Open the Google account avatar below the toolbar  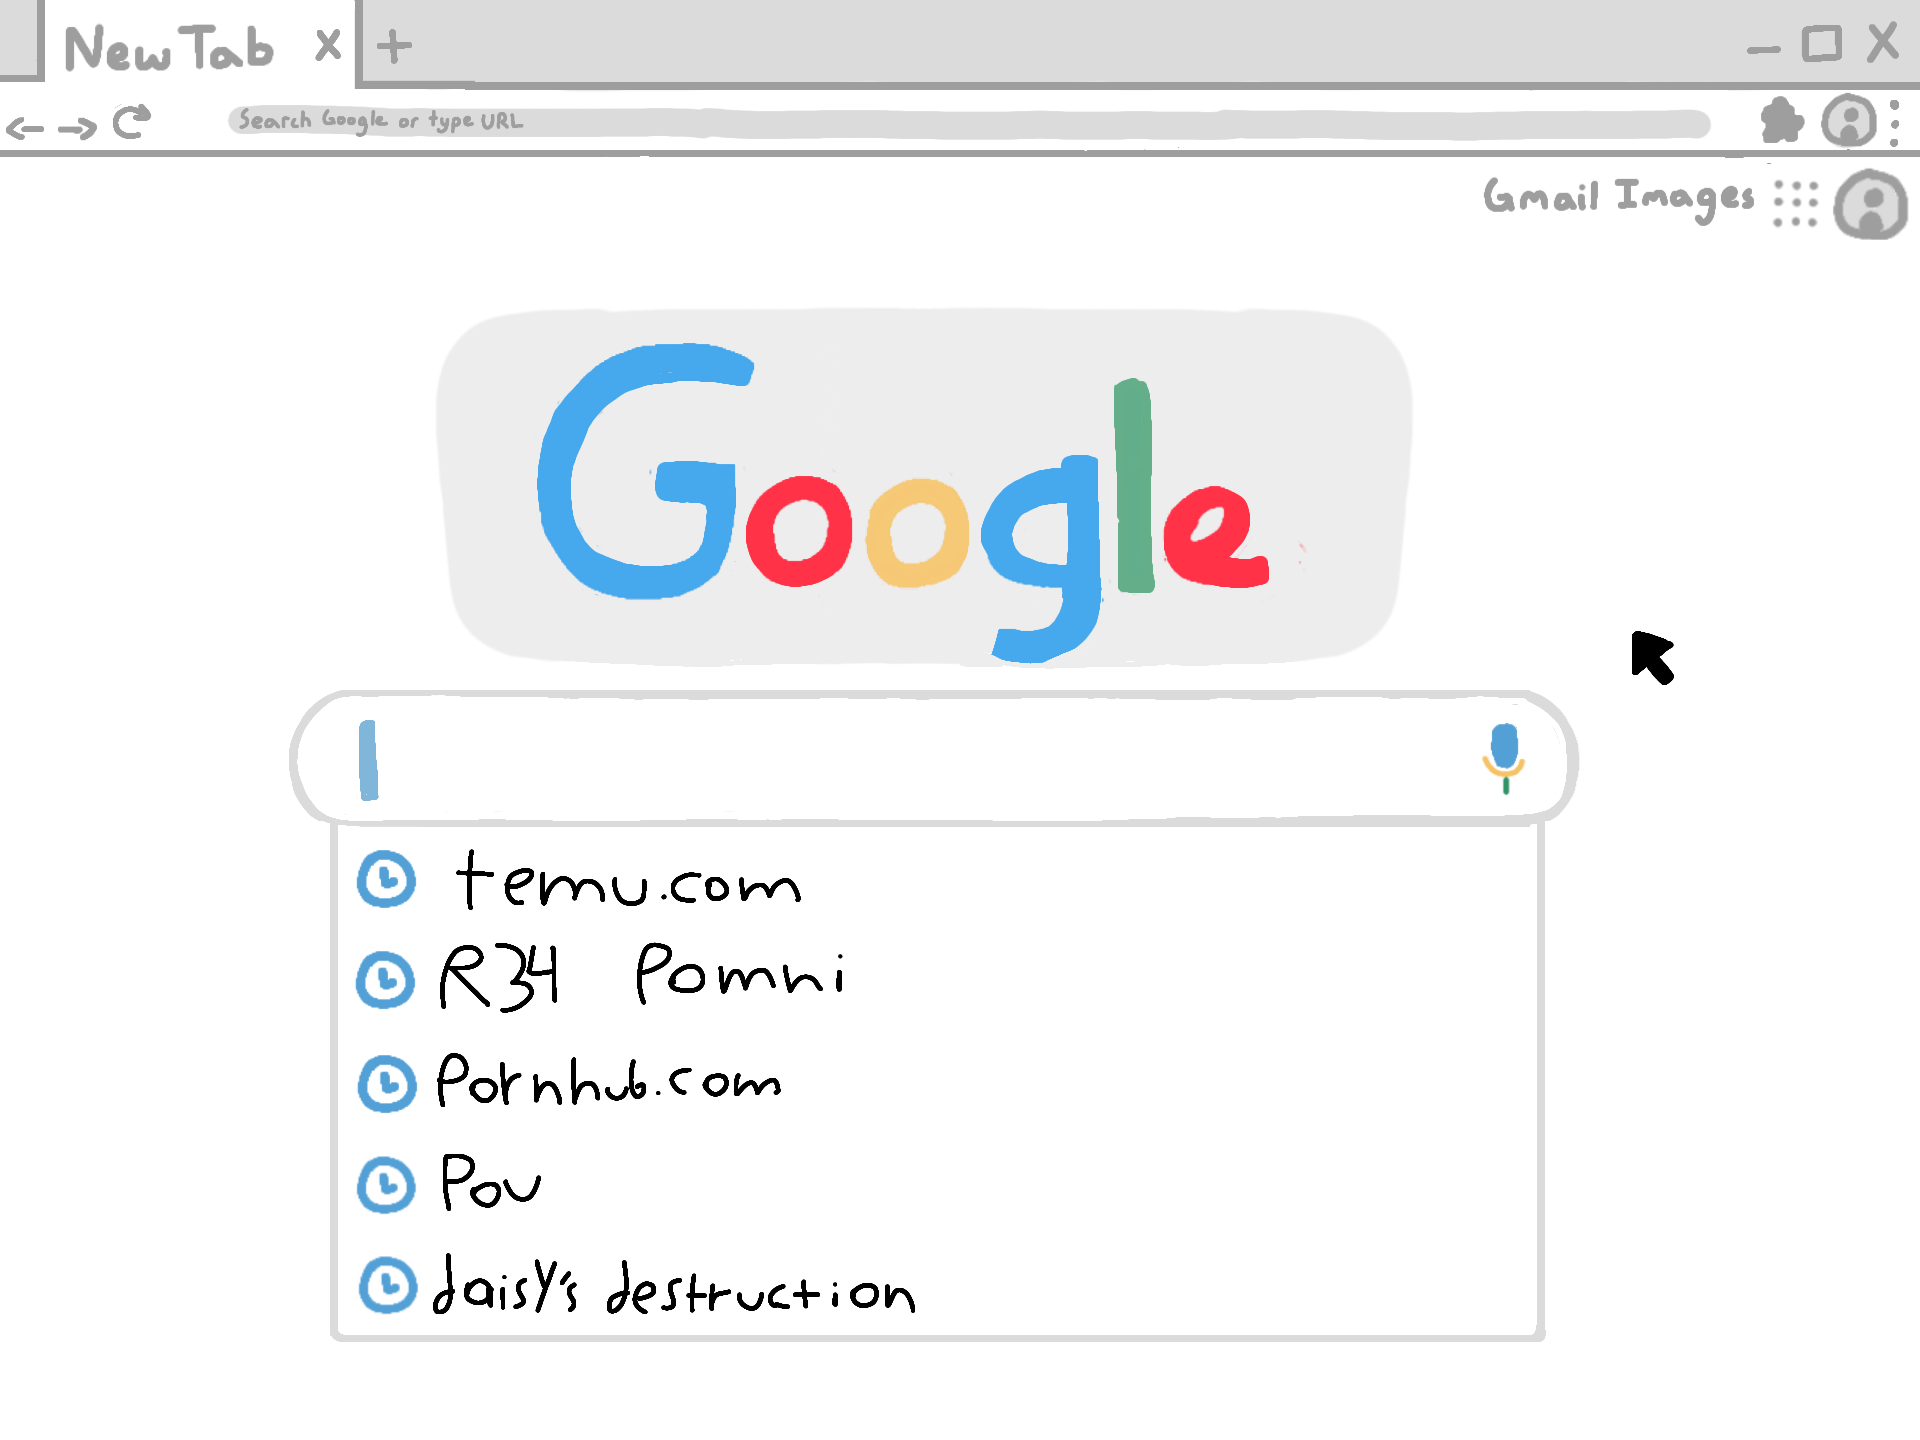[1870, 205]
